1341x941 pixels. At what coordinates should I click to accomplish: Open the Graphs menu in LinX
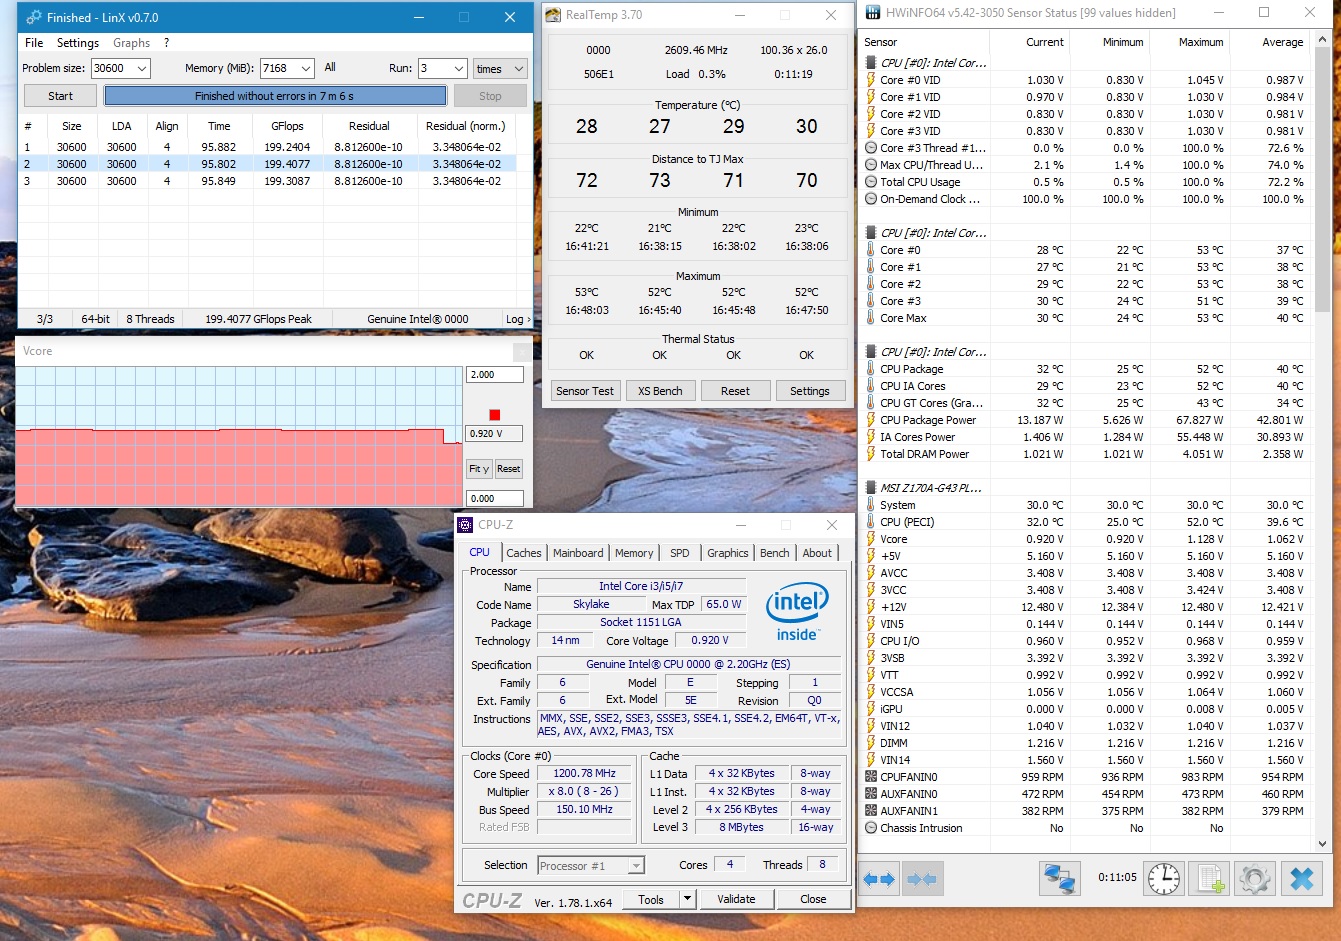click(132, 43)
